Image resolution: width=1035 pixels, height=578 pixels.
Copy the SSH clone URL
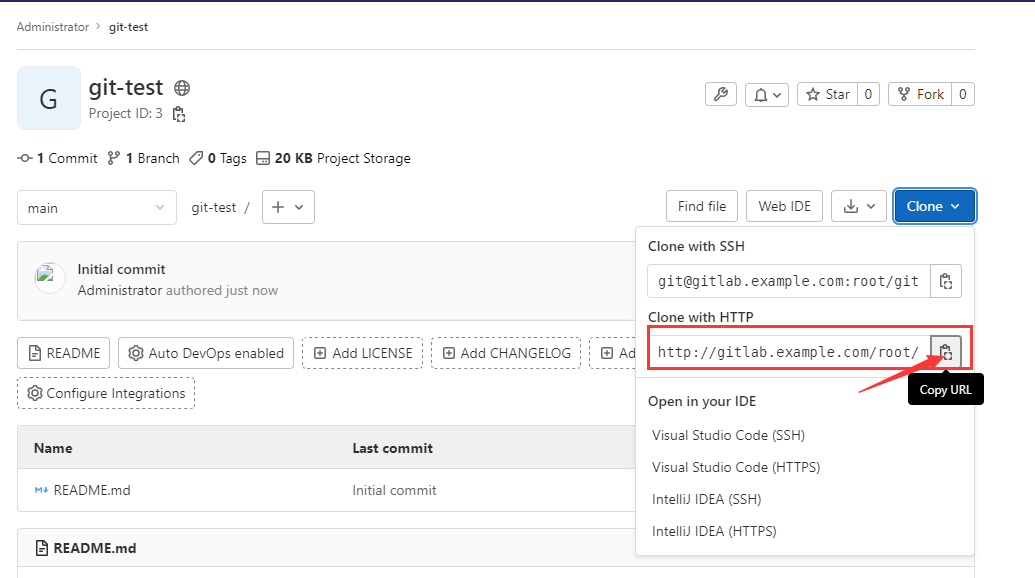[x=946, y=281]
